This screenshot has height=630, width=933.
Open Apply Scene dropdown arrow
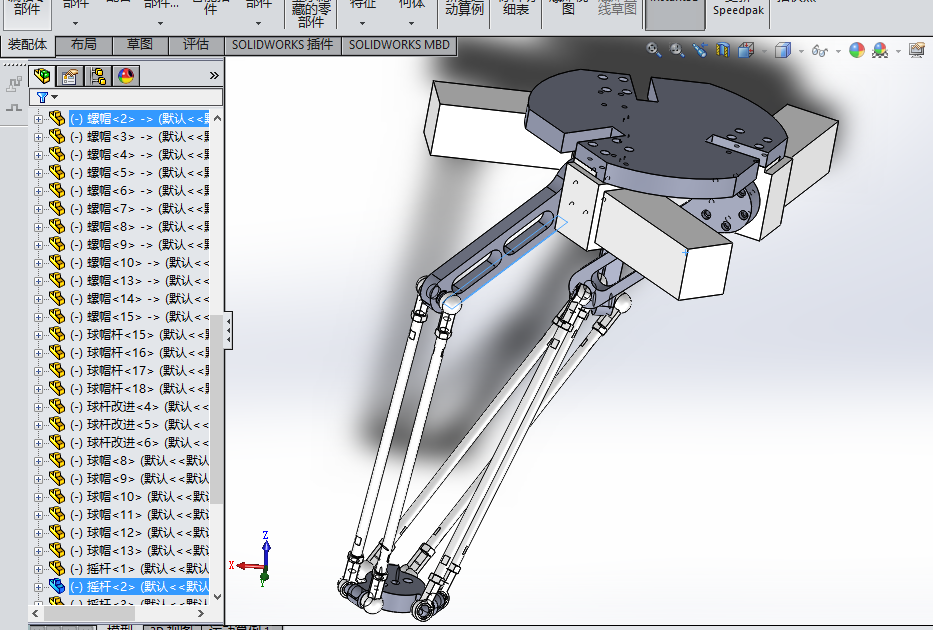click(898, 51)
